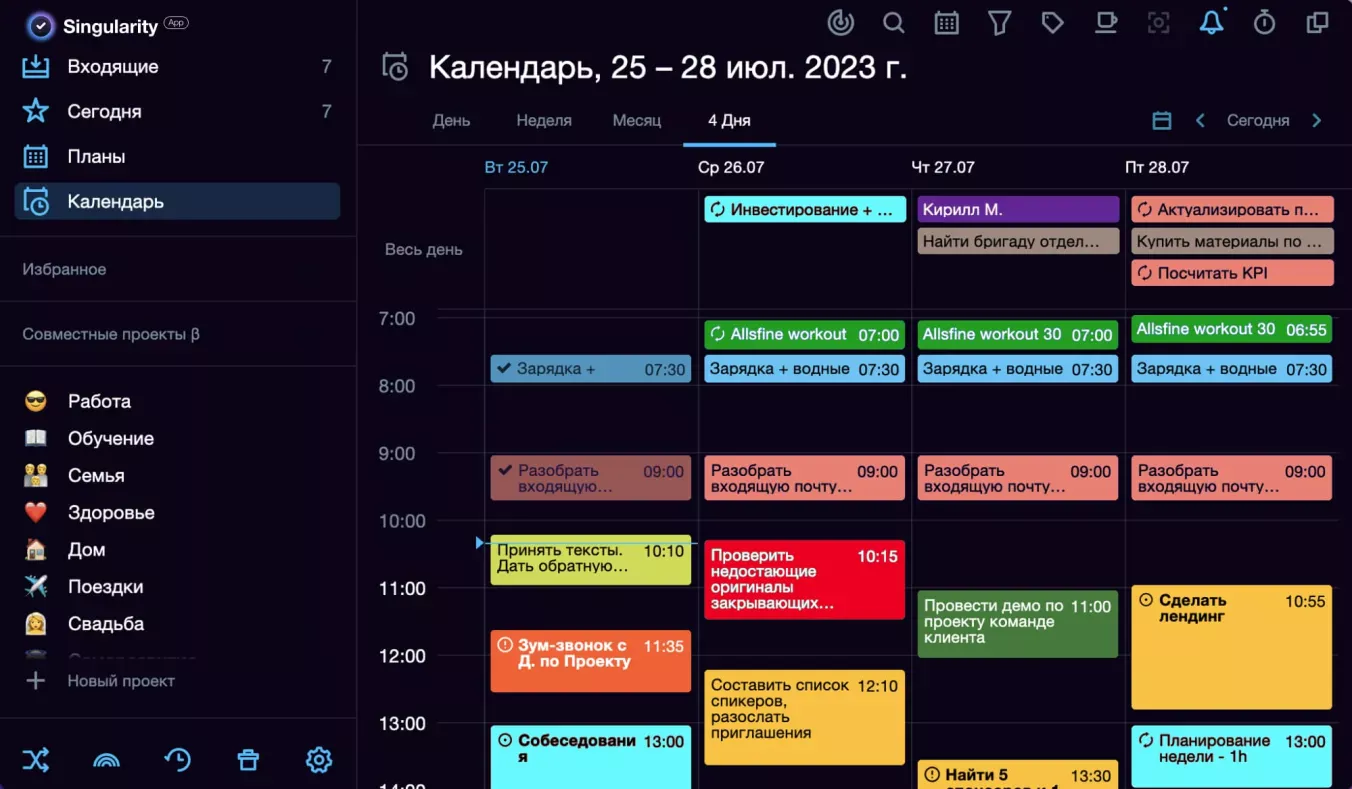Open Сегодня in sidebar
The image size is (1352, 789).
(x=177, y=111)
